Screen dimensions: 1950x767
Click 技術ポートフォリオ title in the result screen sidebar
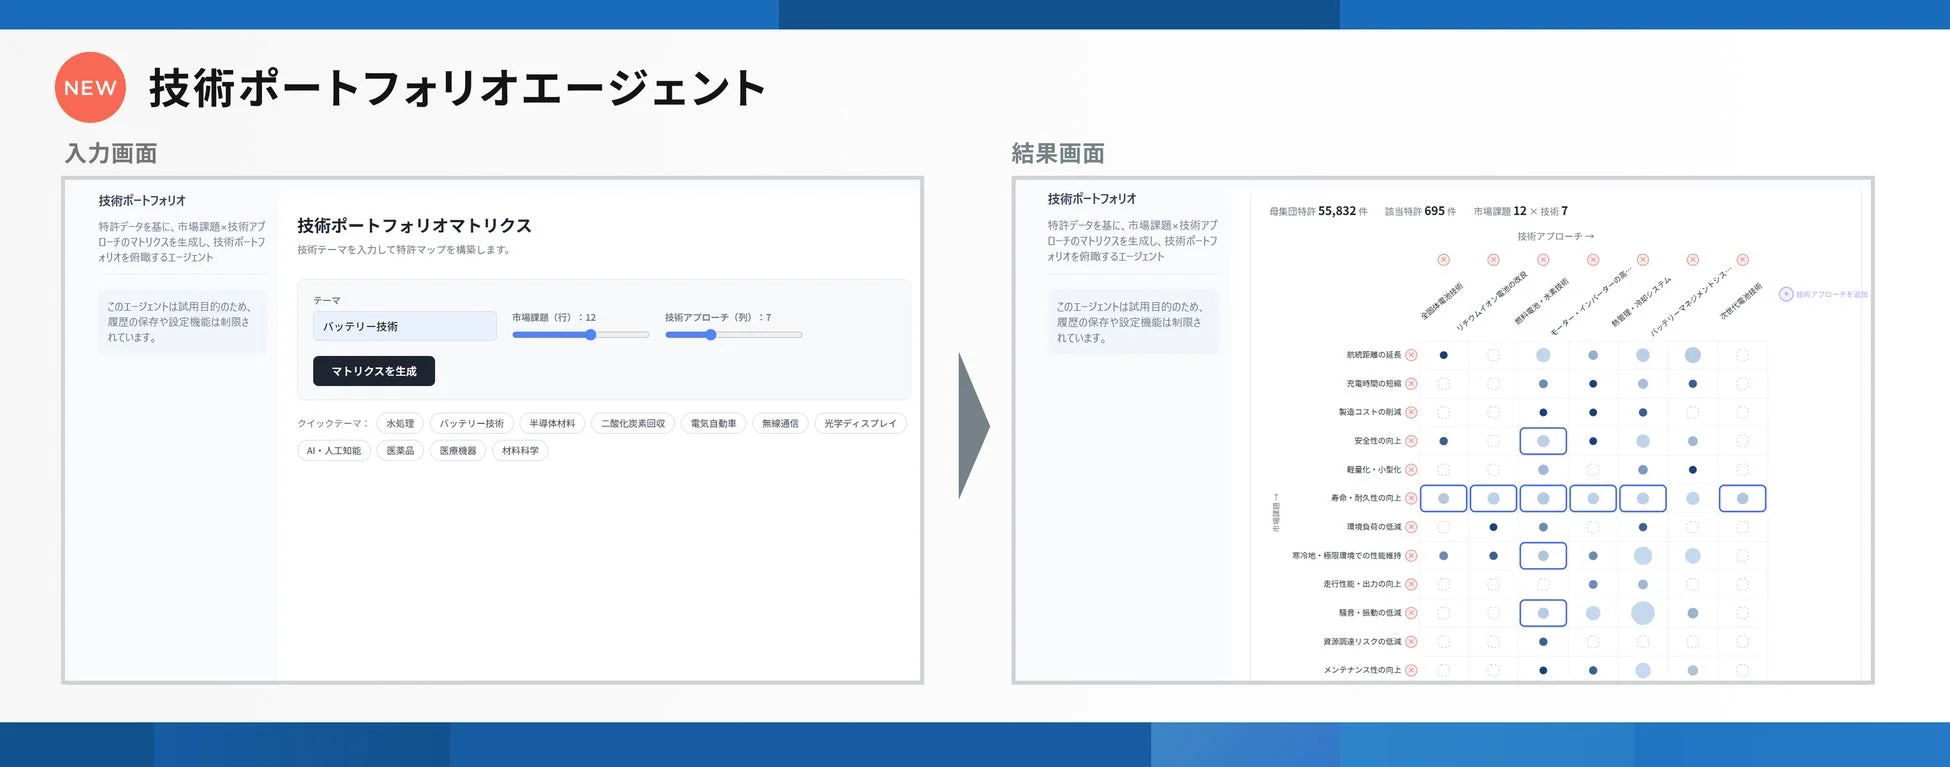1092,199
